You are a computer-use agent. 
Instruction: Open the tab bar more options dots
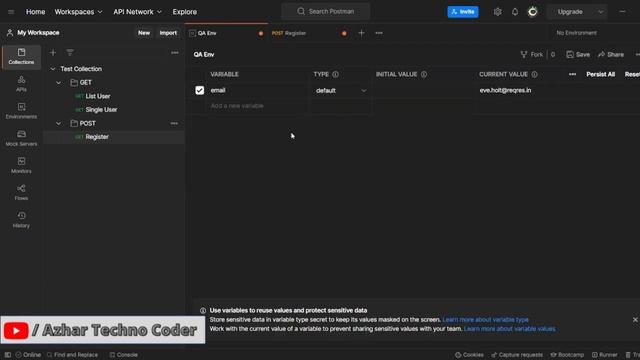379,33
